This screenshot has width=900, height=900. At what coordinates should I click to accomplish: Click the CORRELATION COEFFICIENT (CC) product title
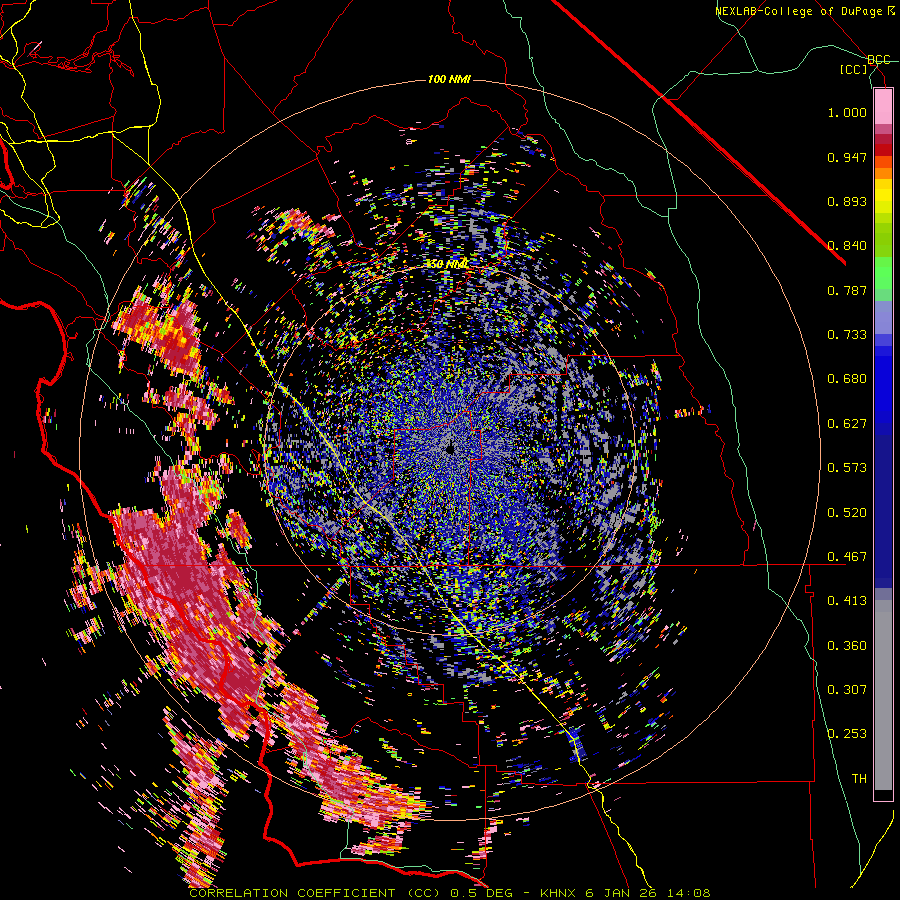[315, 893]
